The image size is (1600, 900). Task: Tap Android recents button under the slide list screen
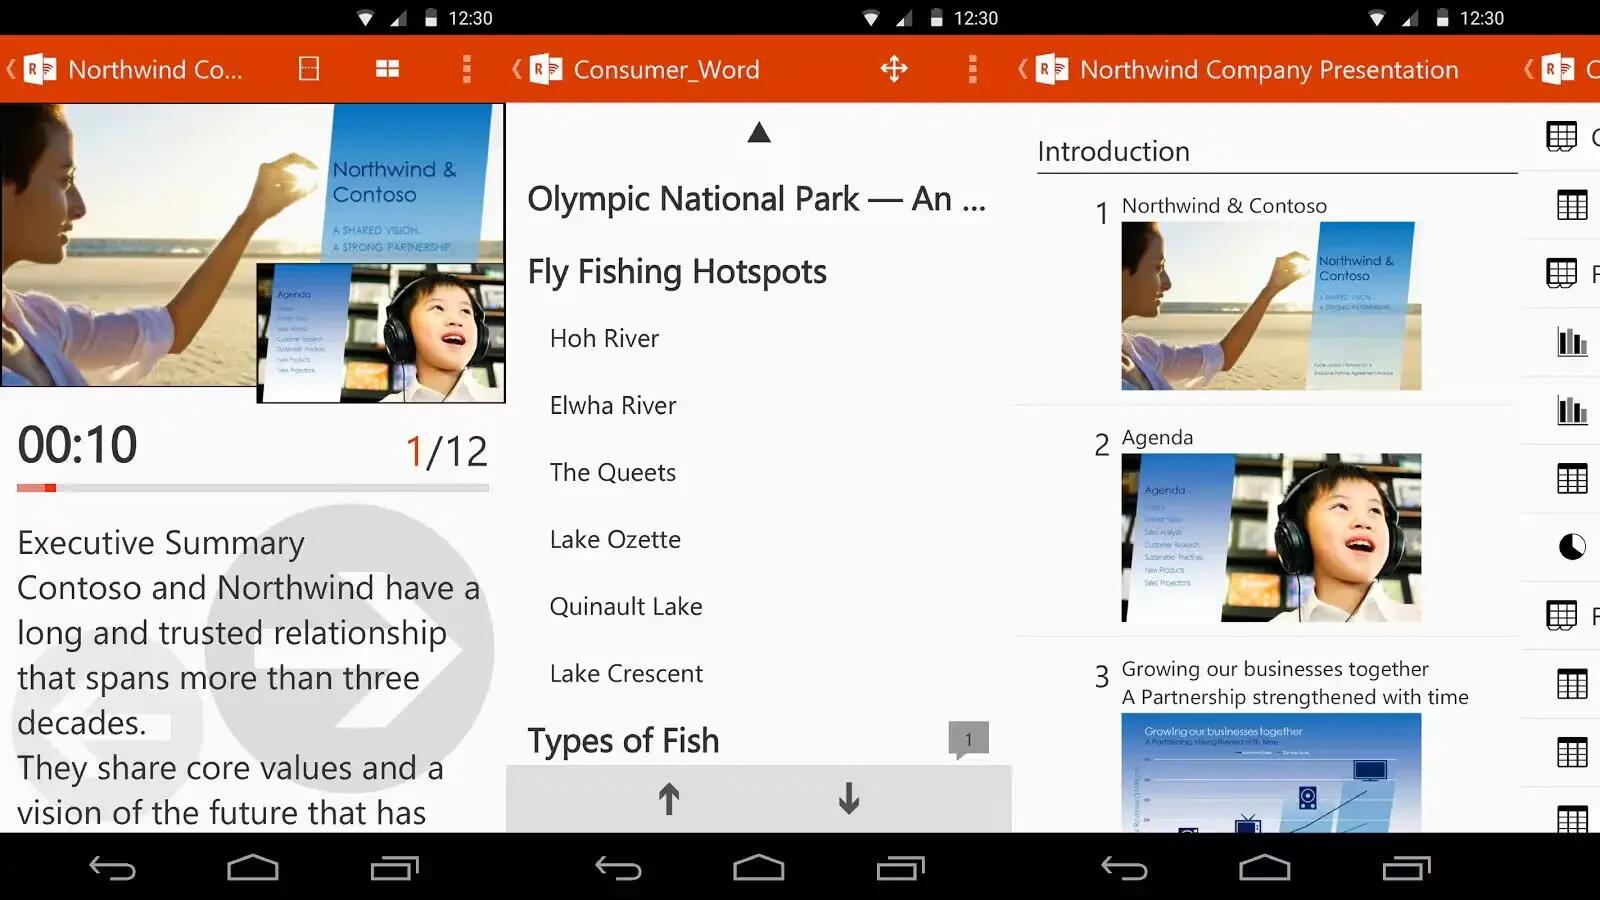(1406, 868)
